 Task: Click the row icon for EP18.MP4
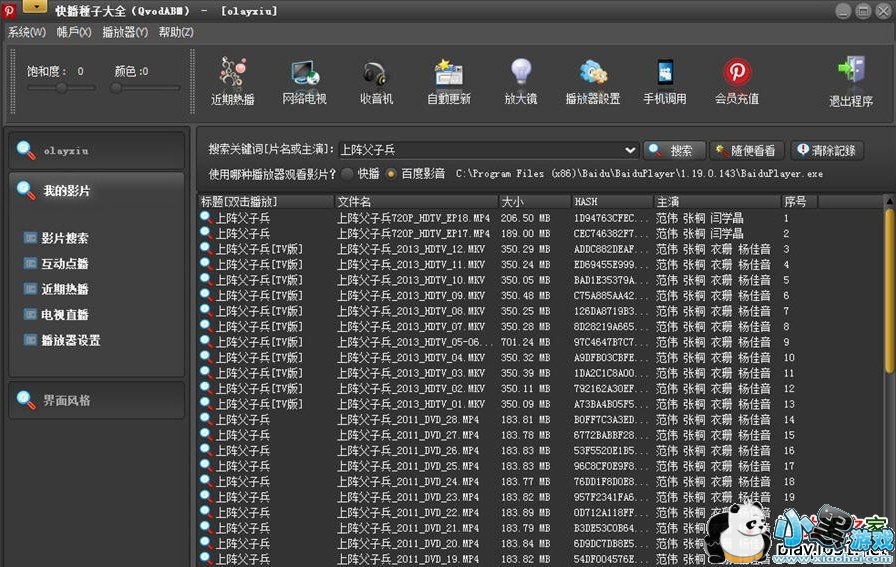tap(206, 217)
